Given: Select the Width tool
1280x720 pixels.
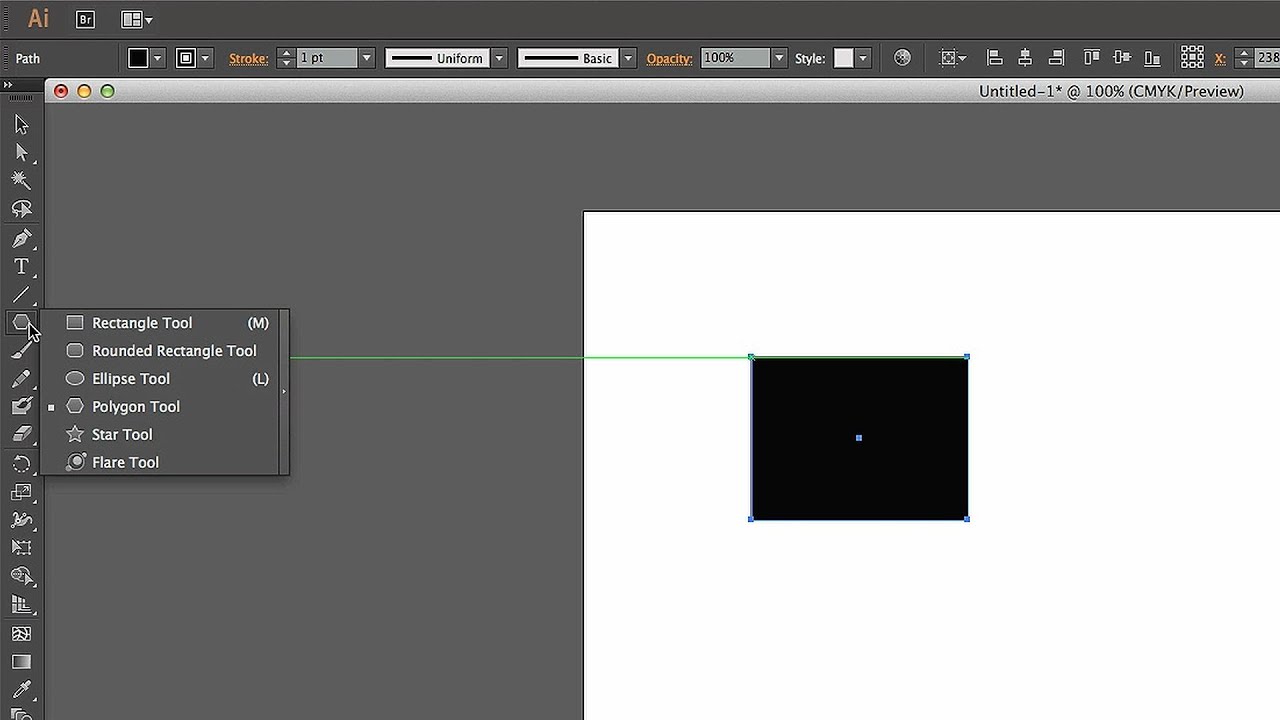Looking at the screenshot, I should pyautogui.click(x=21, y=520).
